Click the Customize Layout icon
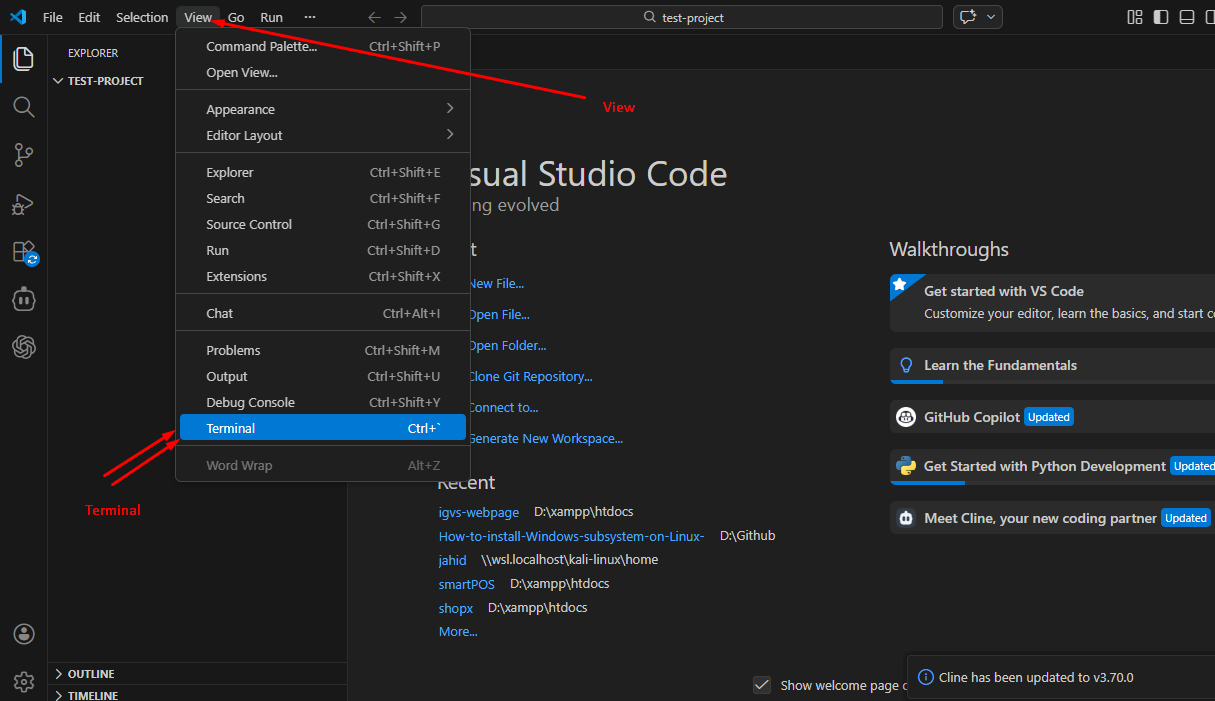This screenshot has width=1215, height=701. click(x=1134, y=17)
